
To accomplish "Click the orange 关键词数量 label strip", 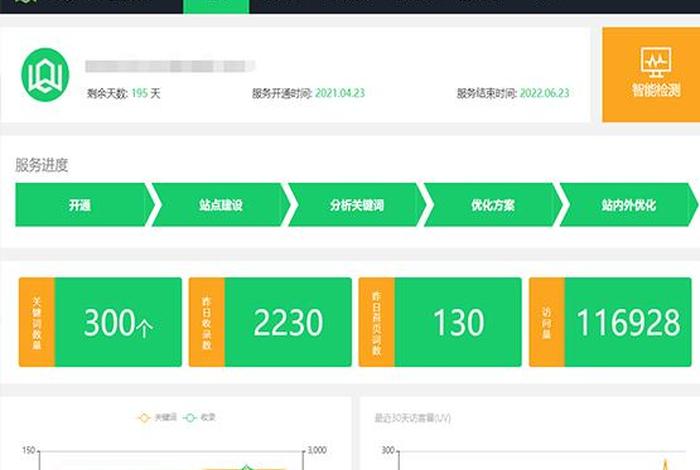I will 37,322.
